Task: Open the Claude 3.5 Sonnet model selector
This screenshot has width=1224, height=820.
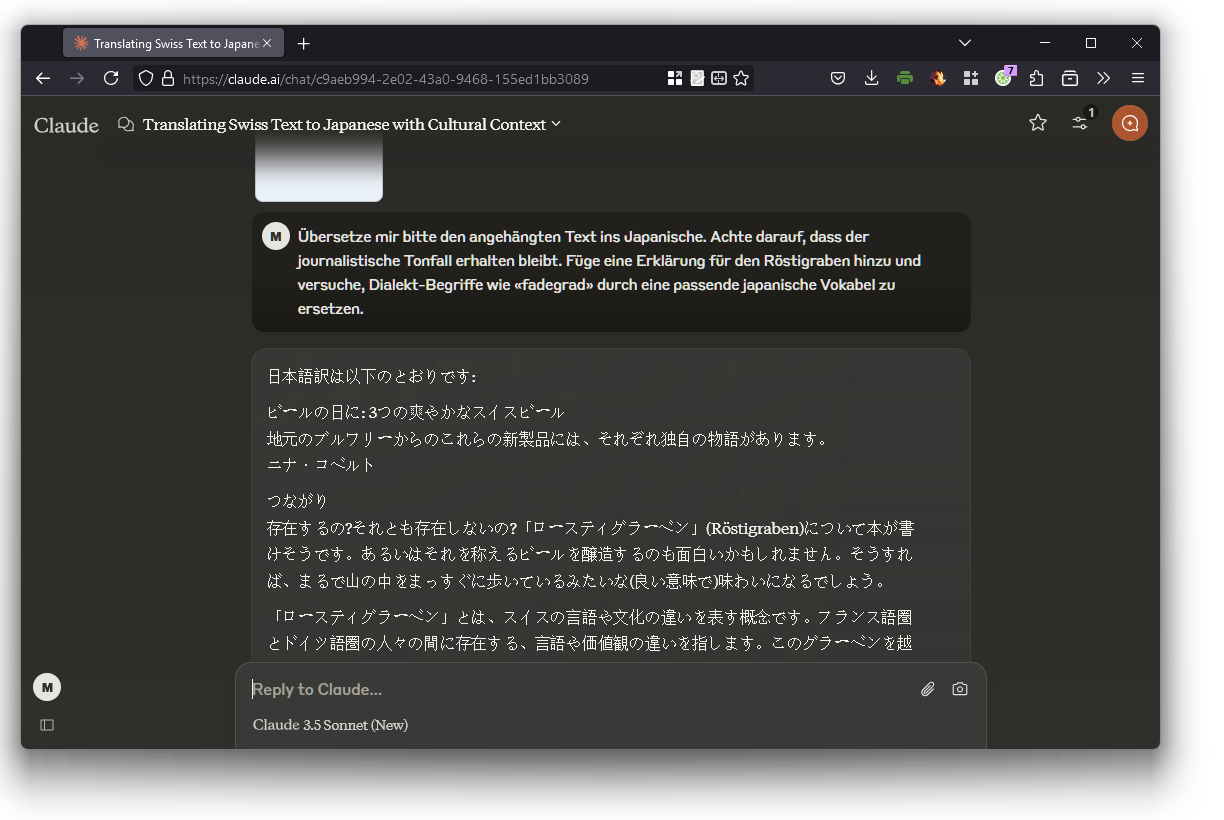Action: click(330, 725)
